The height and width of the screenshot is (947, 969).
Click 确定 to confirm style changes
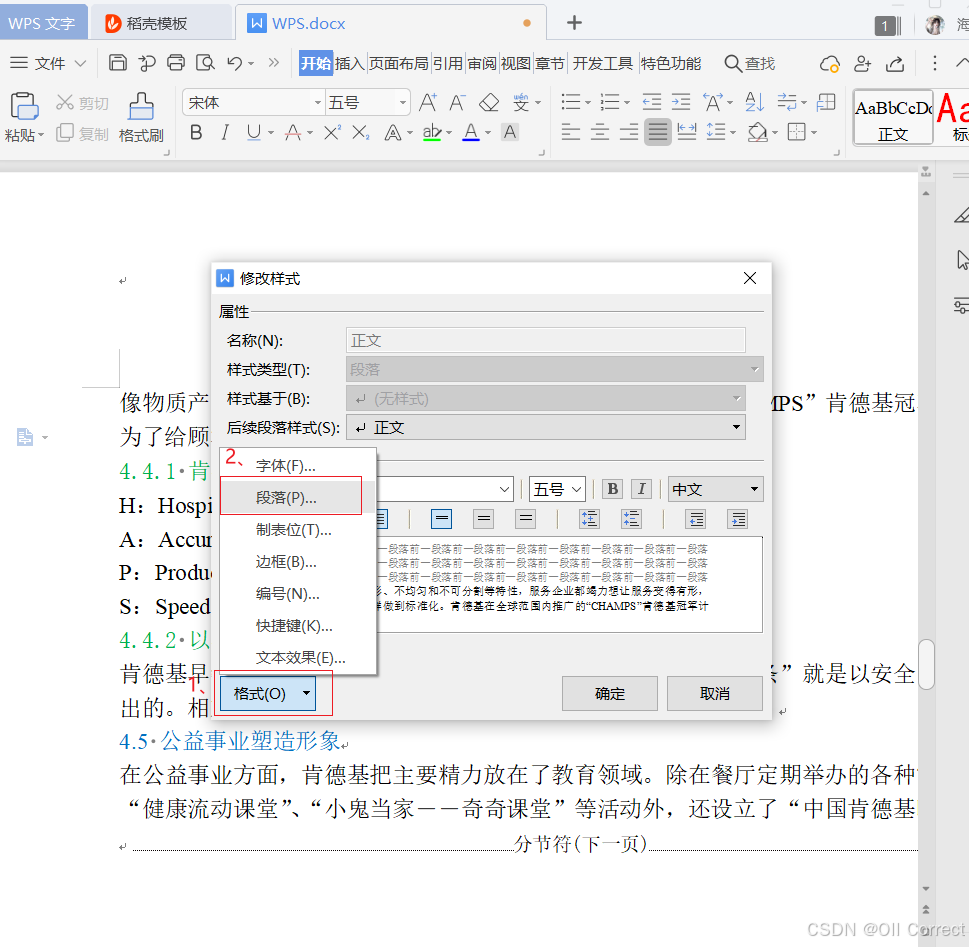609,694
